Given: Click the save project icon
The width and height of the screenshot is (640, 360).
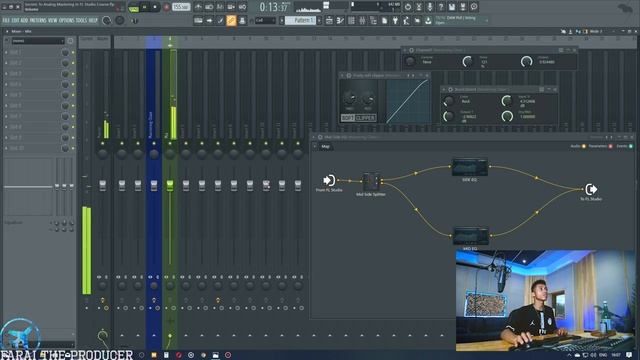Looking at the screenshot, I should tap(452, 7).
